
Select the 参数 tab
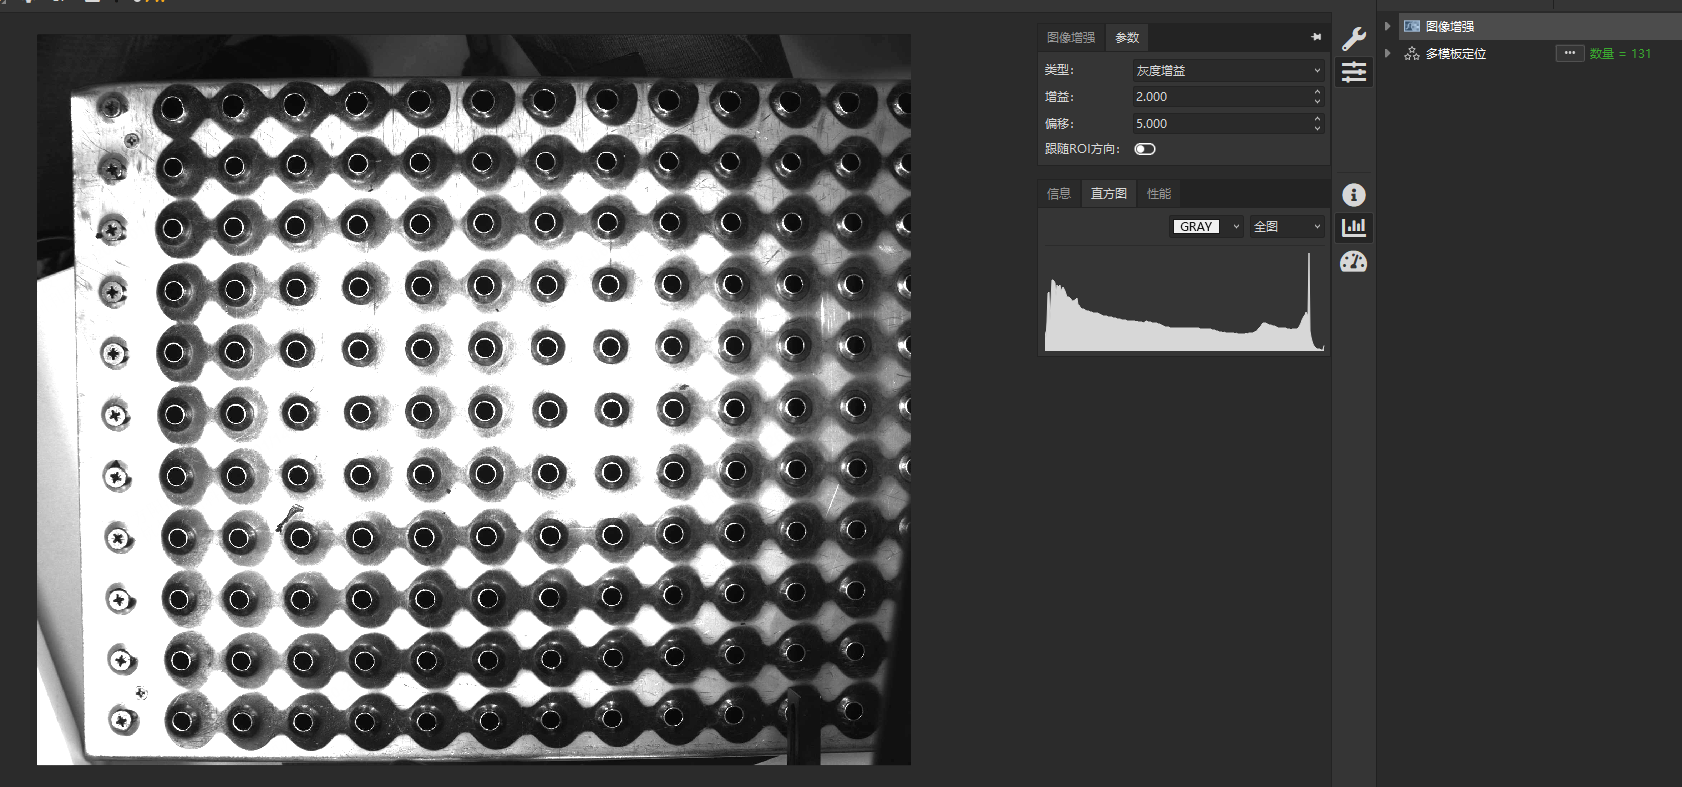click(x=1127, y=38)
